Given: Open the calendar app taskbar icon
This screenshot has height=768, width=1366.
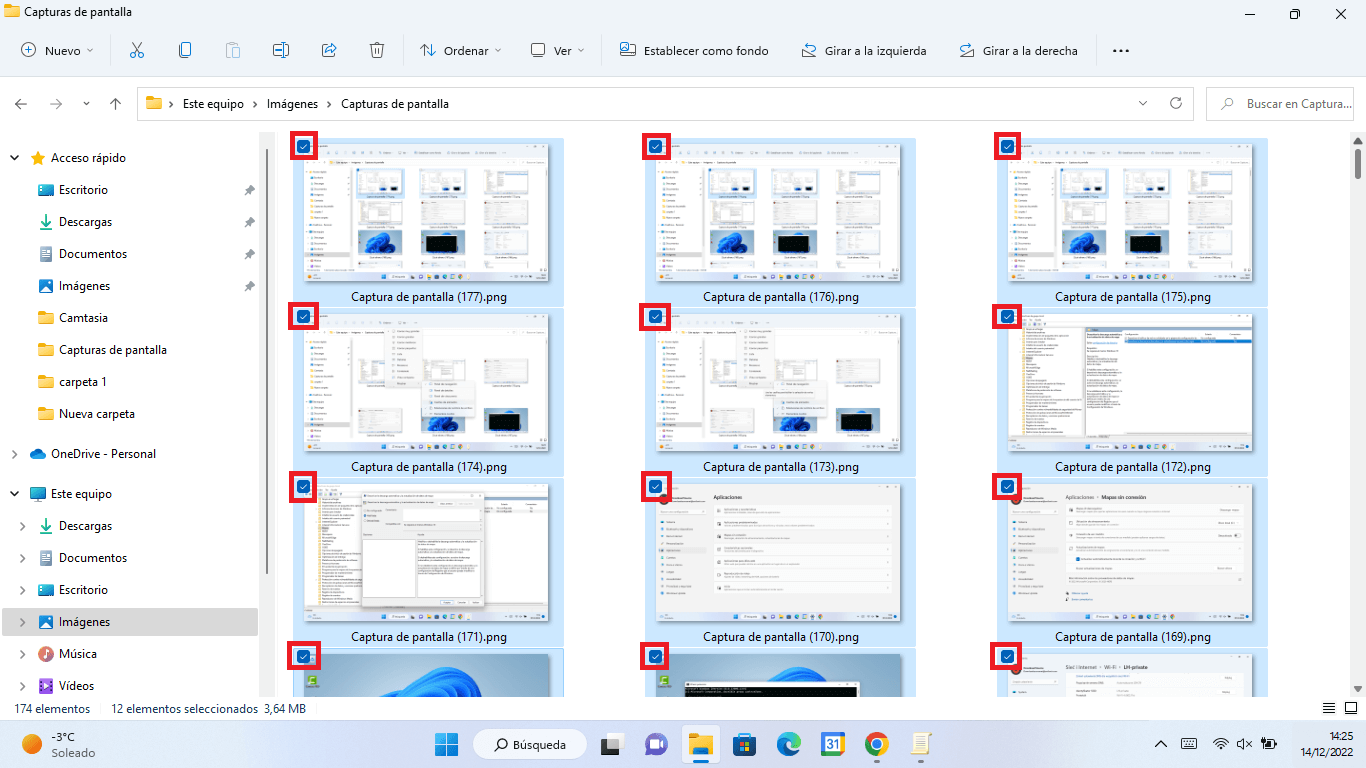Looking at the screenshot, I should 833,744.
